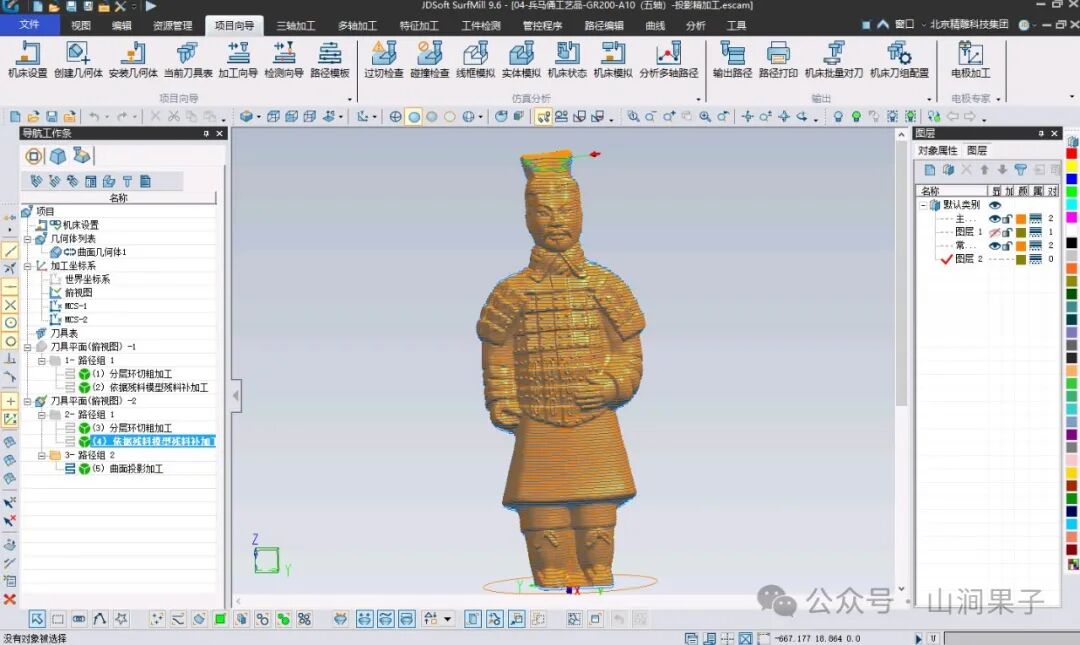
Task: Click 路径打印 path print icon
Action: 778,59
